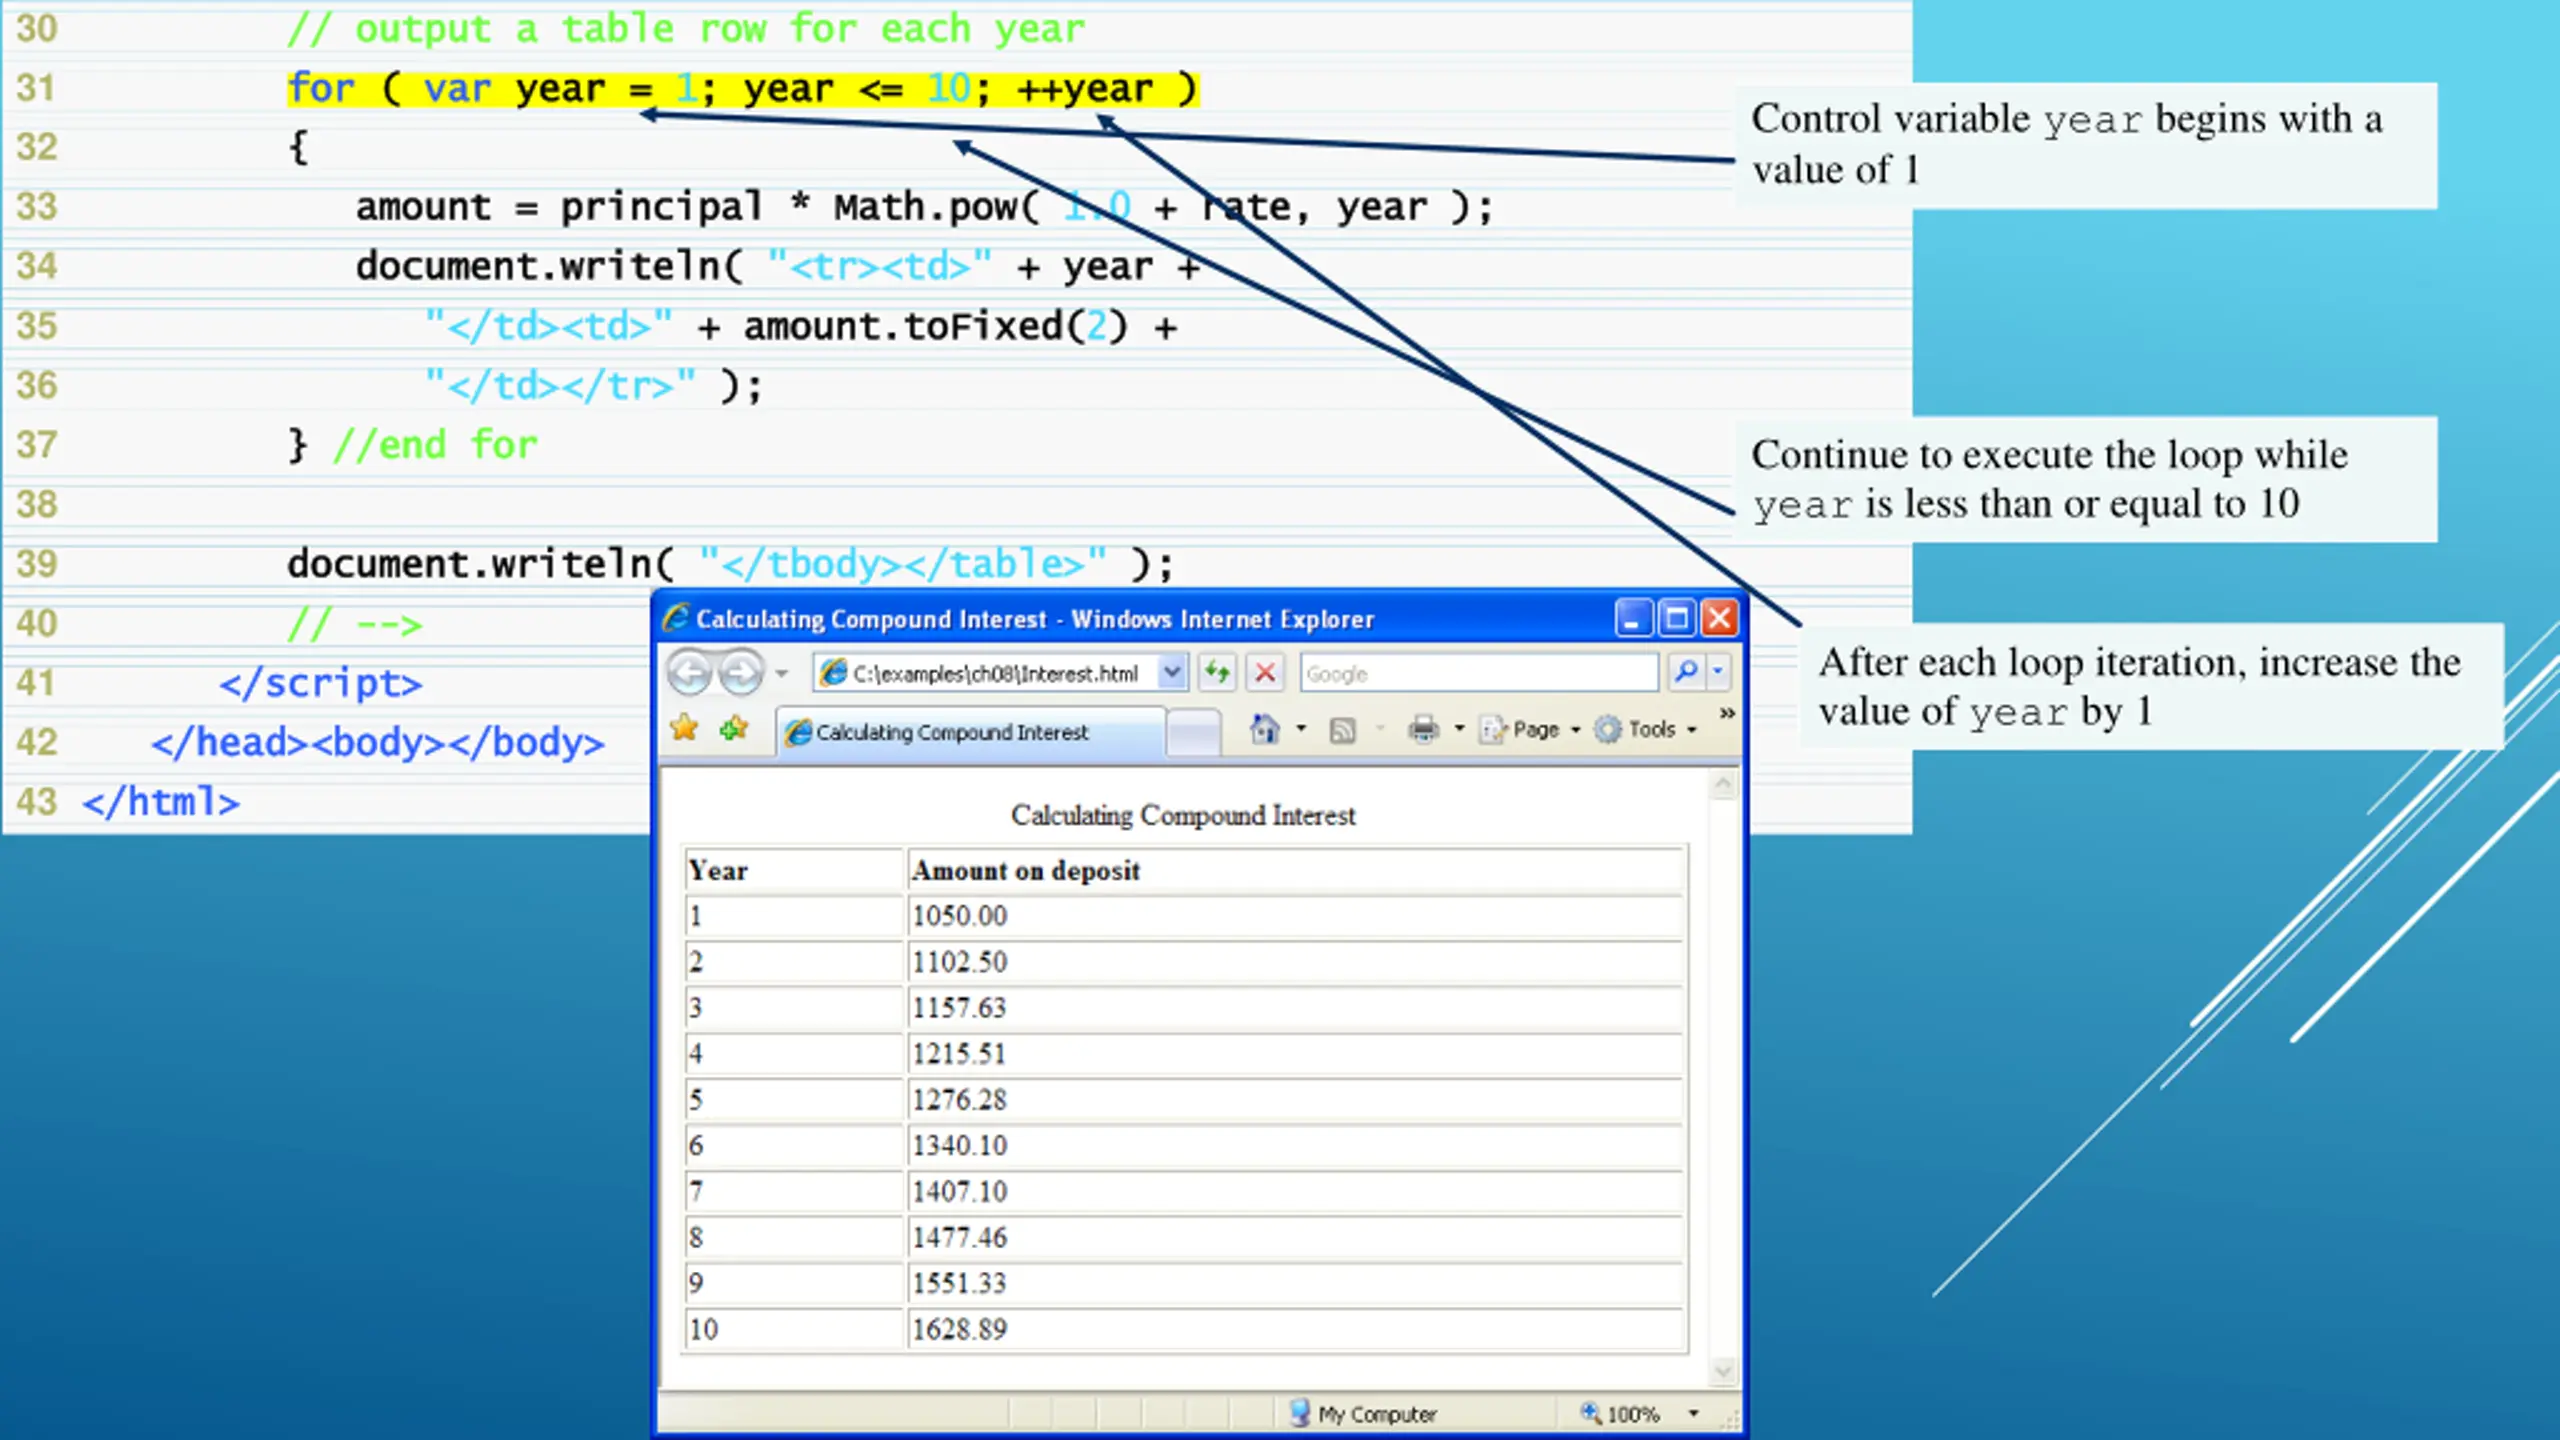Click the Print icon

pyautogui.click(x=1423, y=730)
